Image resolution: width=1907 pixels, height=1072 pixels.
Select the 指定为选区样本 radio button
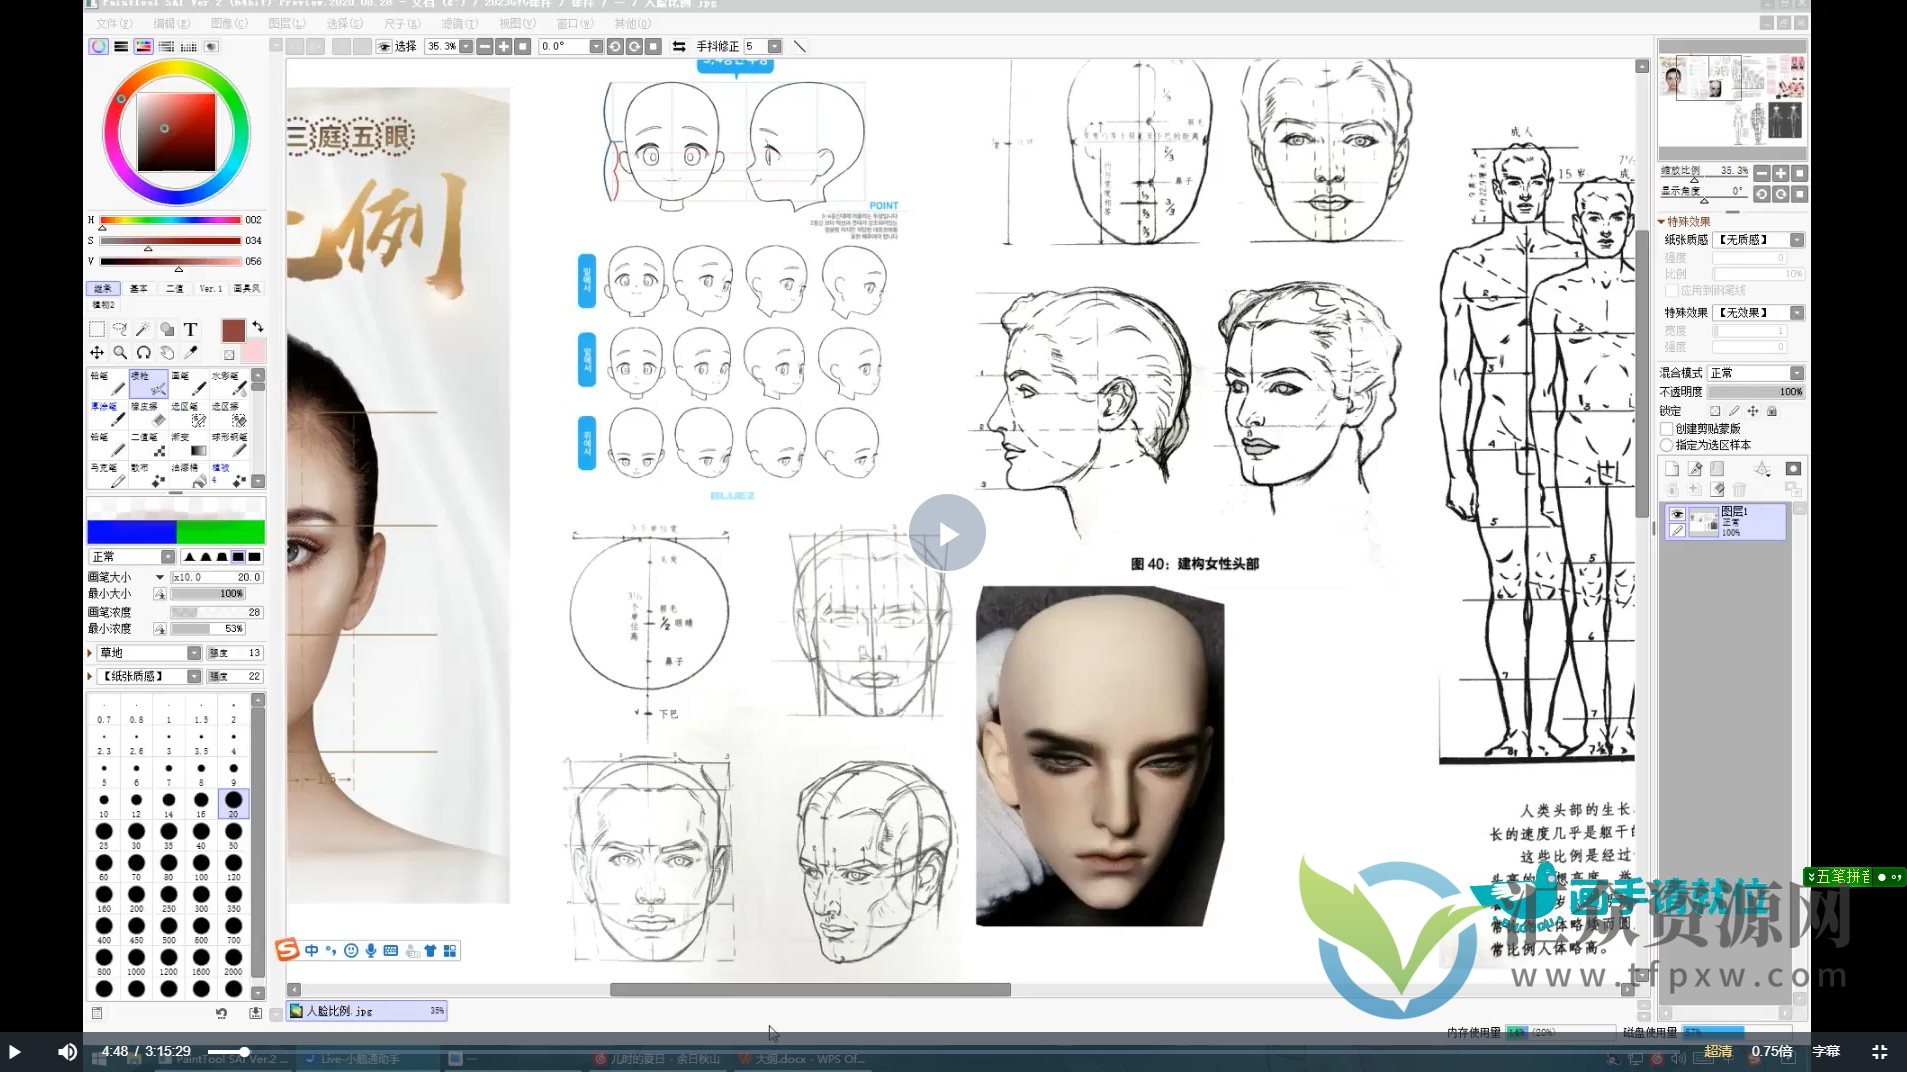point(1667,445)
